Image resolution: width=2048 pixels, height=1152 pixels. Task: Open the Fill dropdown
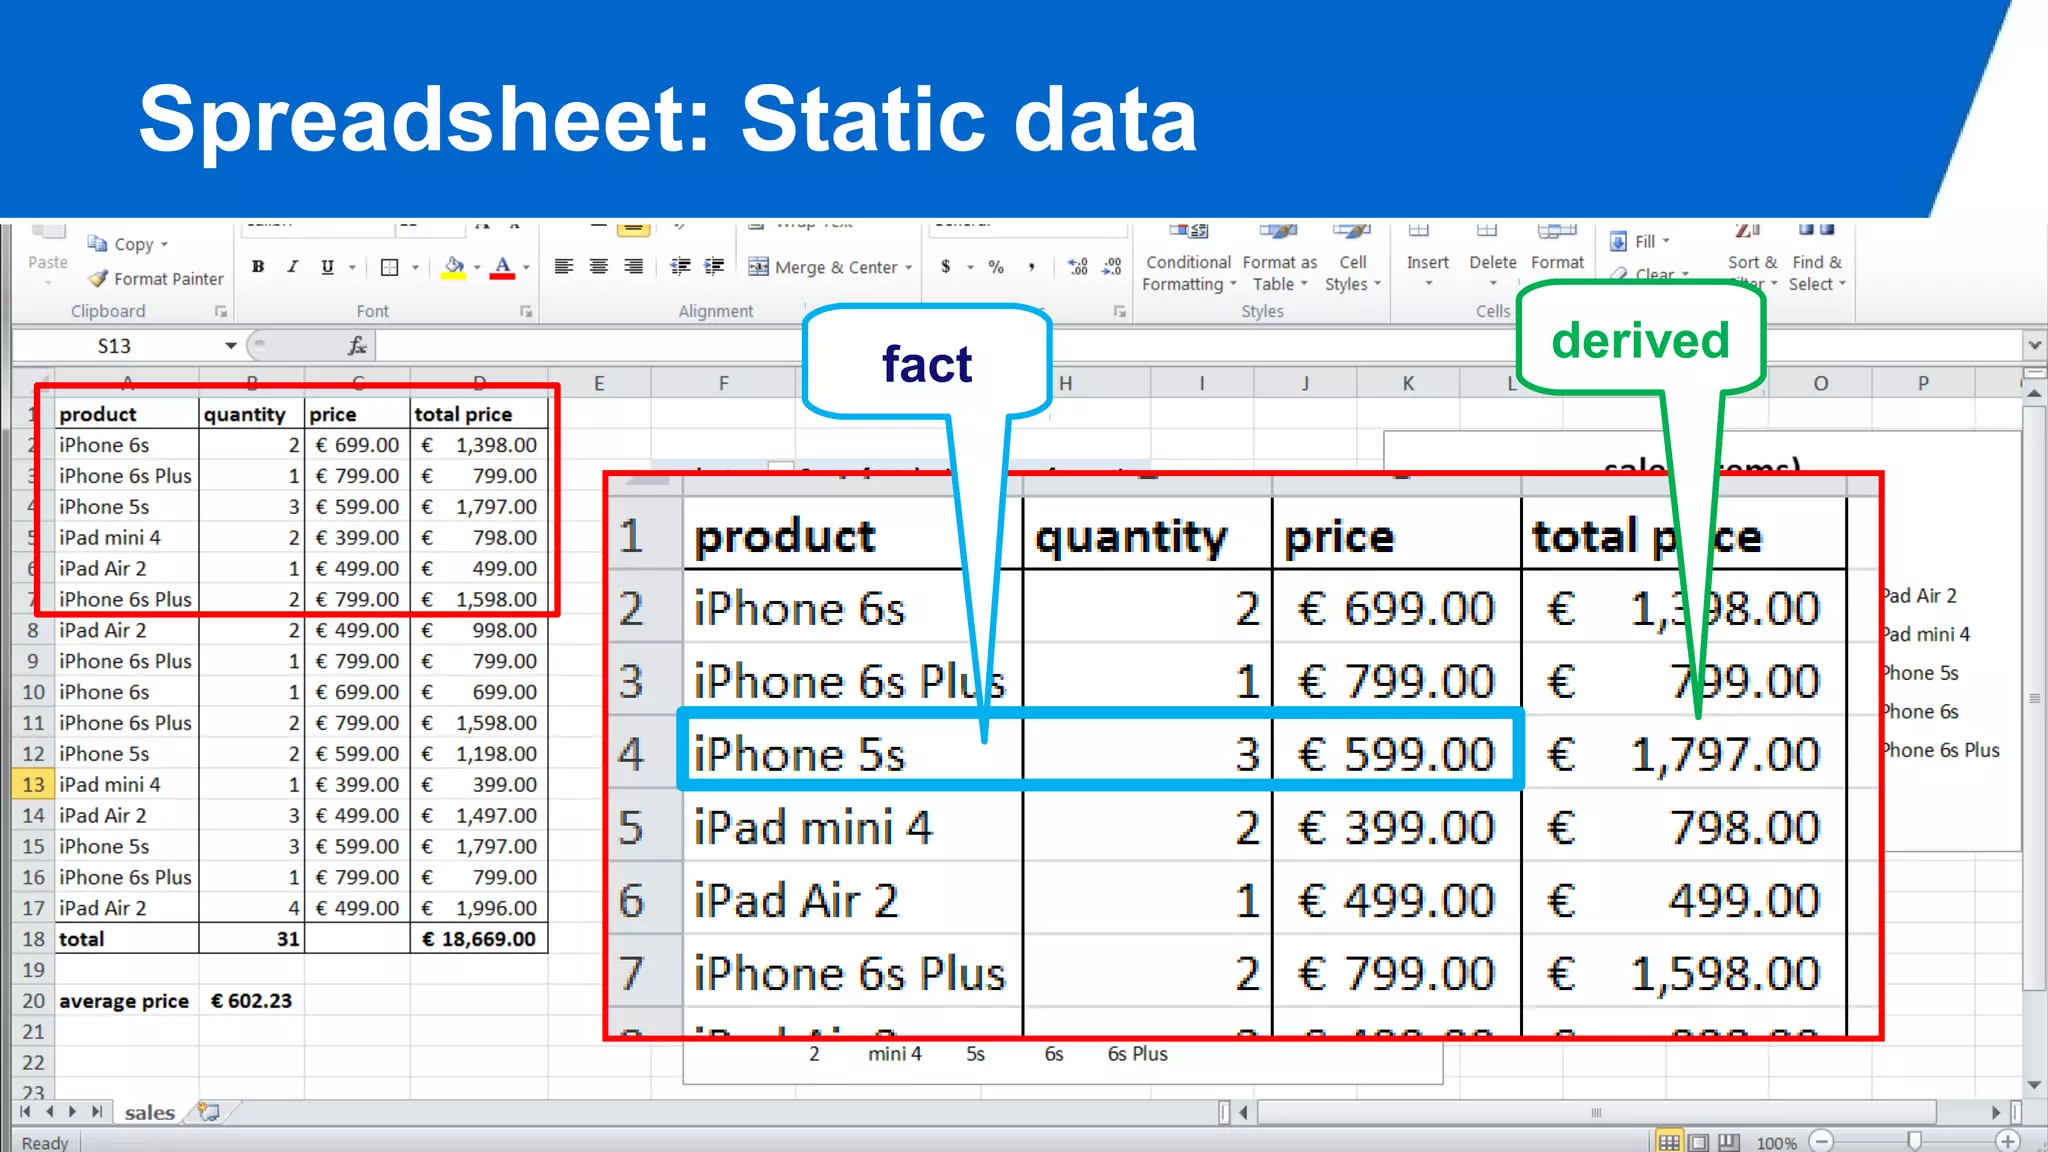tap(1640, 241)
